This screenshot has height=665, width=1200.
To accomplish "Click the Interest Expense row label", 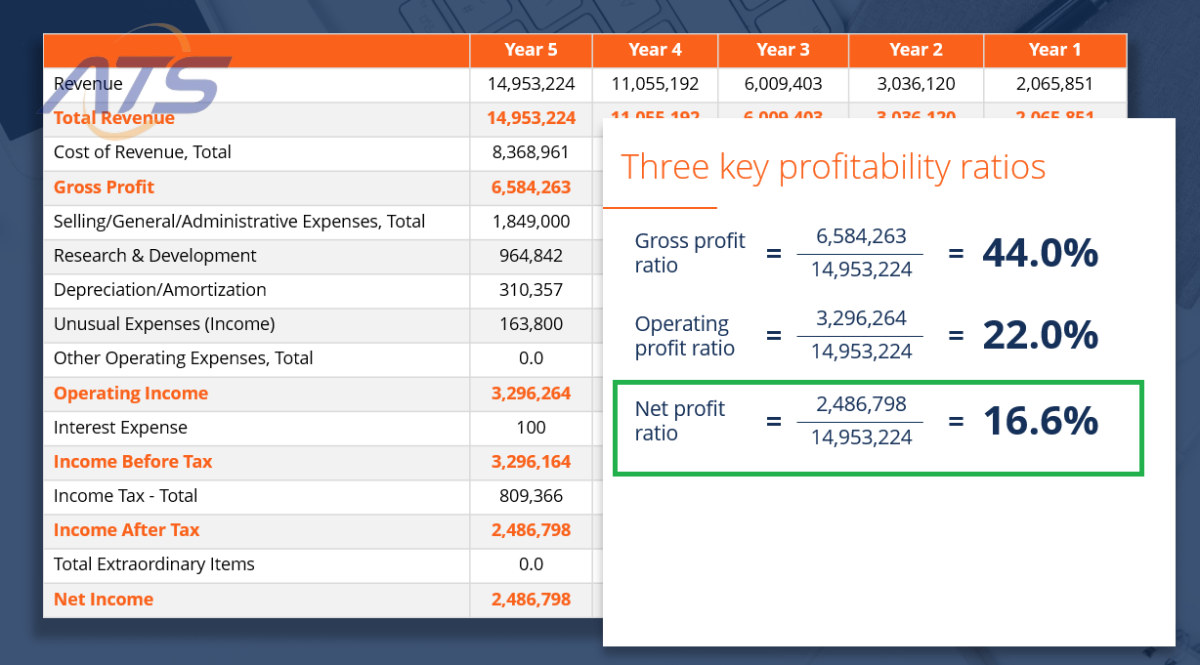I will click(x=120, y=428).
